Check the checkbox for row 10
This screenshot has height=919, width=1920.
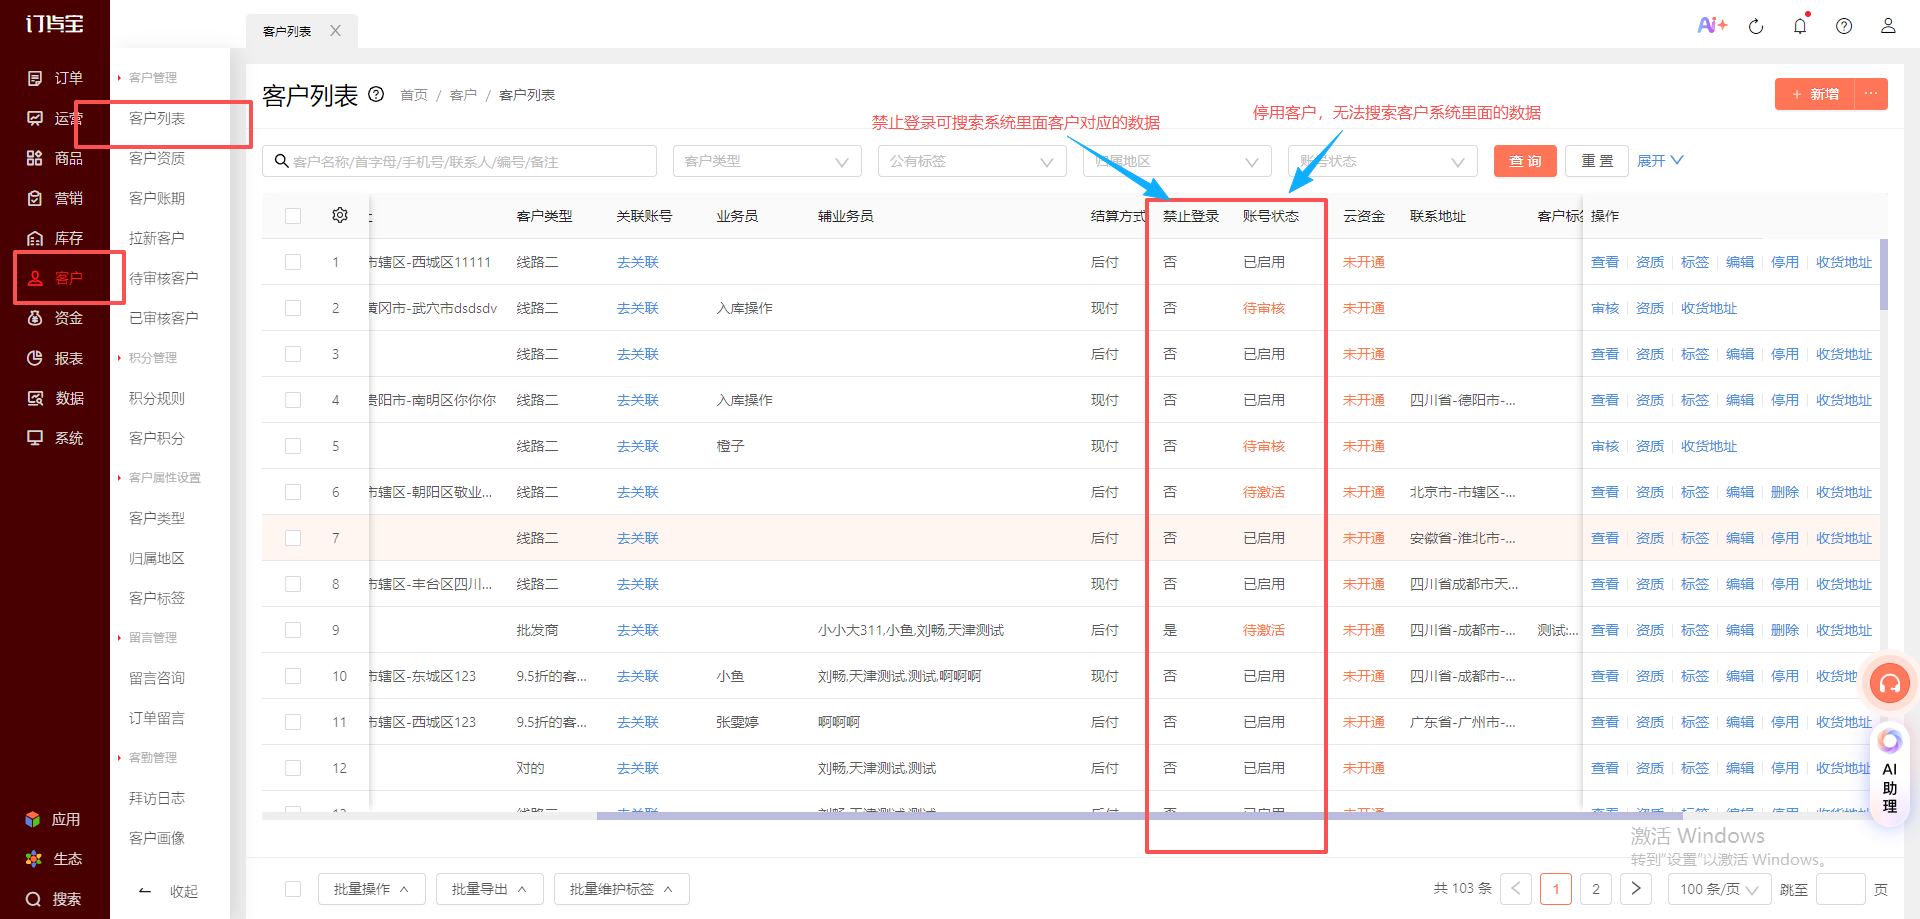(293, 676)
